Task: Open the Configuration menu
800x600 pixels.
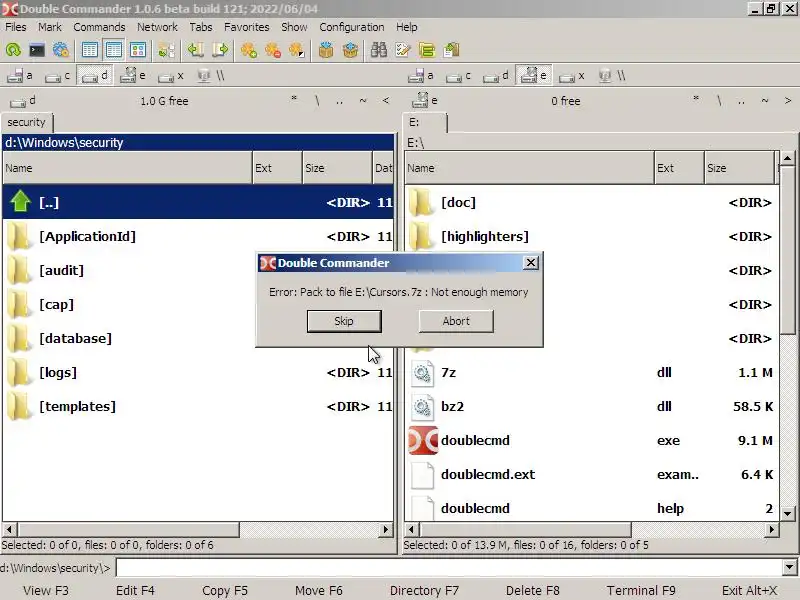Action: [352, 27]
